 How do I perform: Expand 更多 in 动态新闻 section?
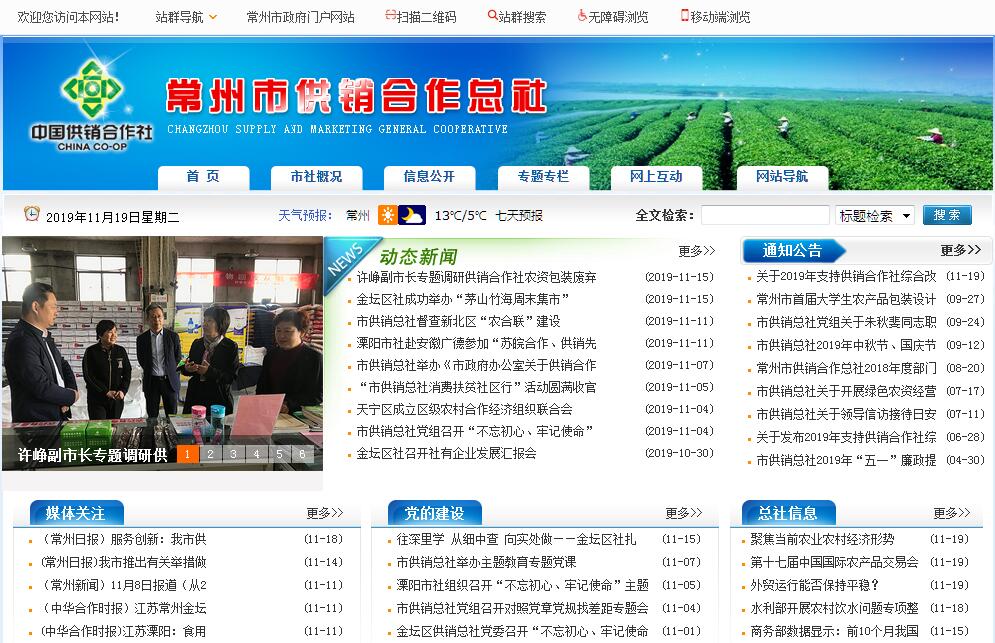tap(696, 251)
